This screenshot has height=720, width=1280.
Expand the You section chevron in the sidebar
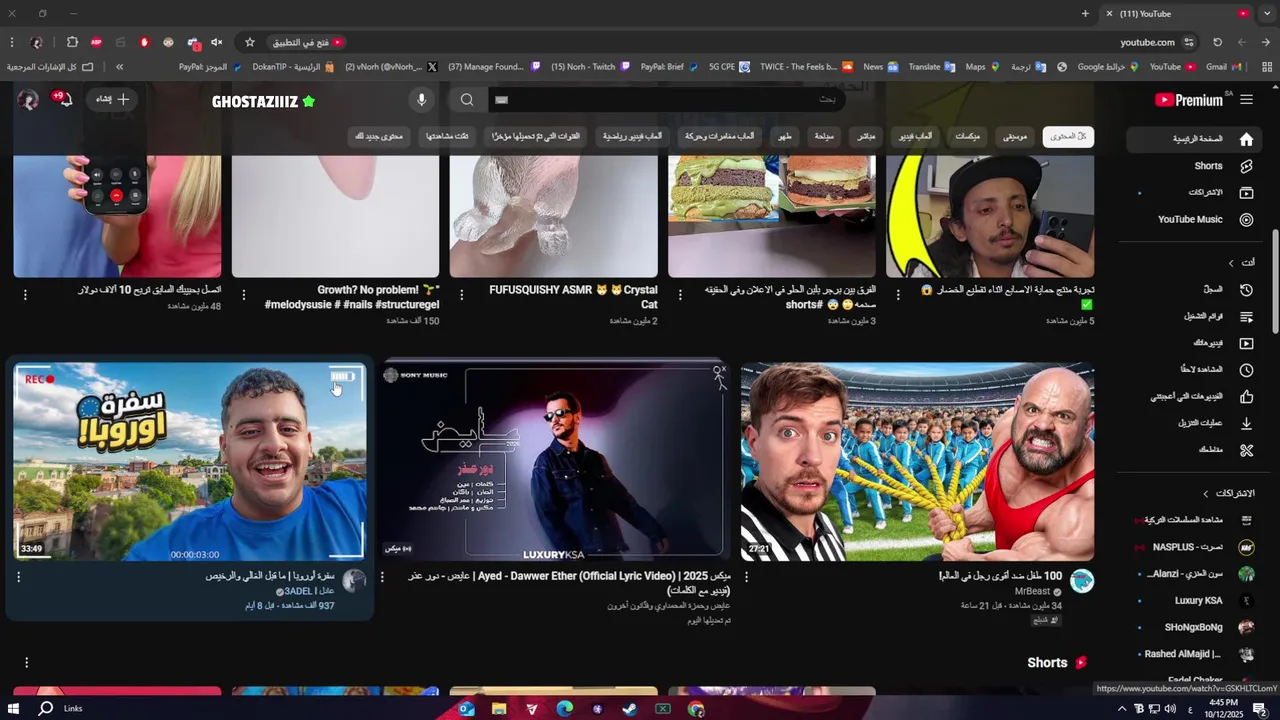coord(1231,263)
